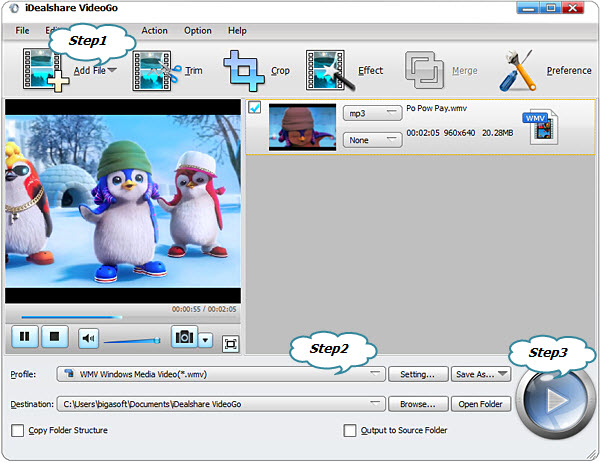
Task: Click the video preview area
Action: point(123,201)
